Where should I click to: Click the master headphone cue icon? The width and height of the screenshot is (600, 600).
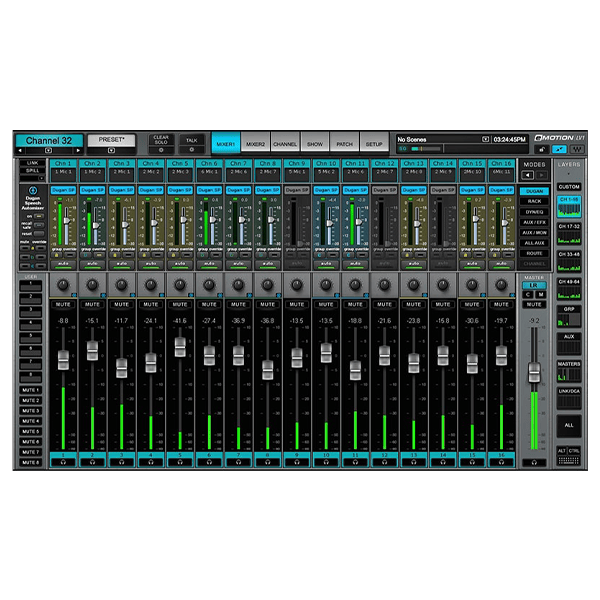click(534, 463)
